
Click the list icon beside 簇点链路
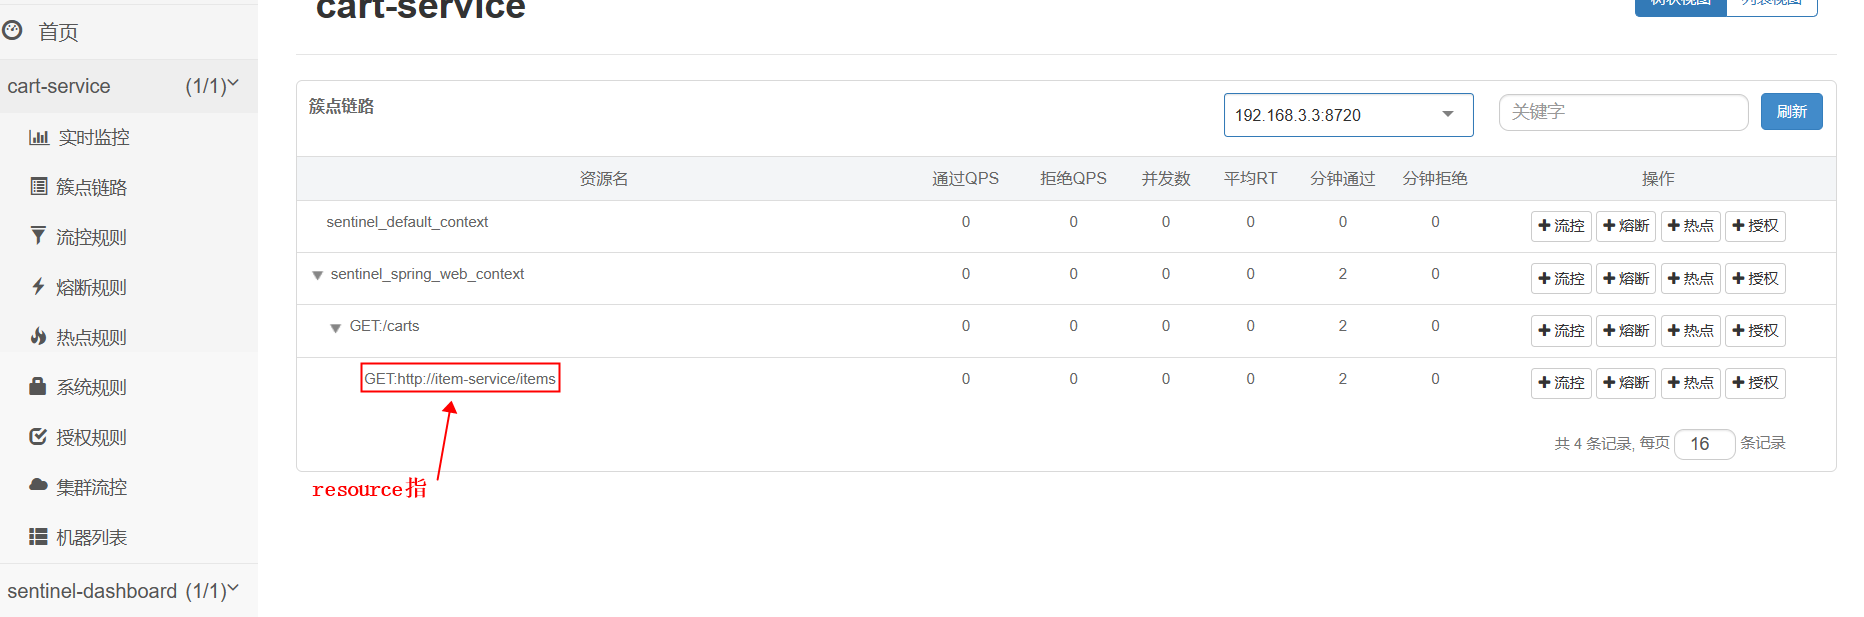pos(38,186)
